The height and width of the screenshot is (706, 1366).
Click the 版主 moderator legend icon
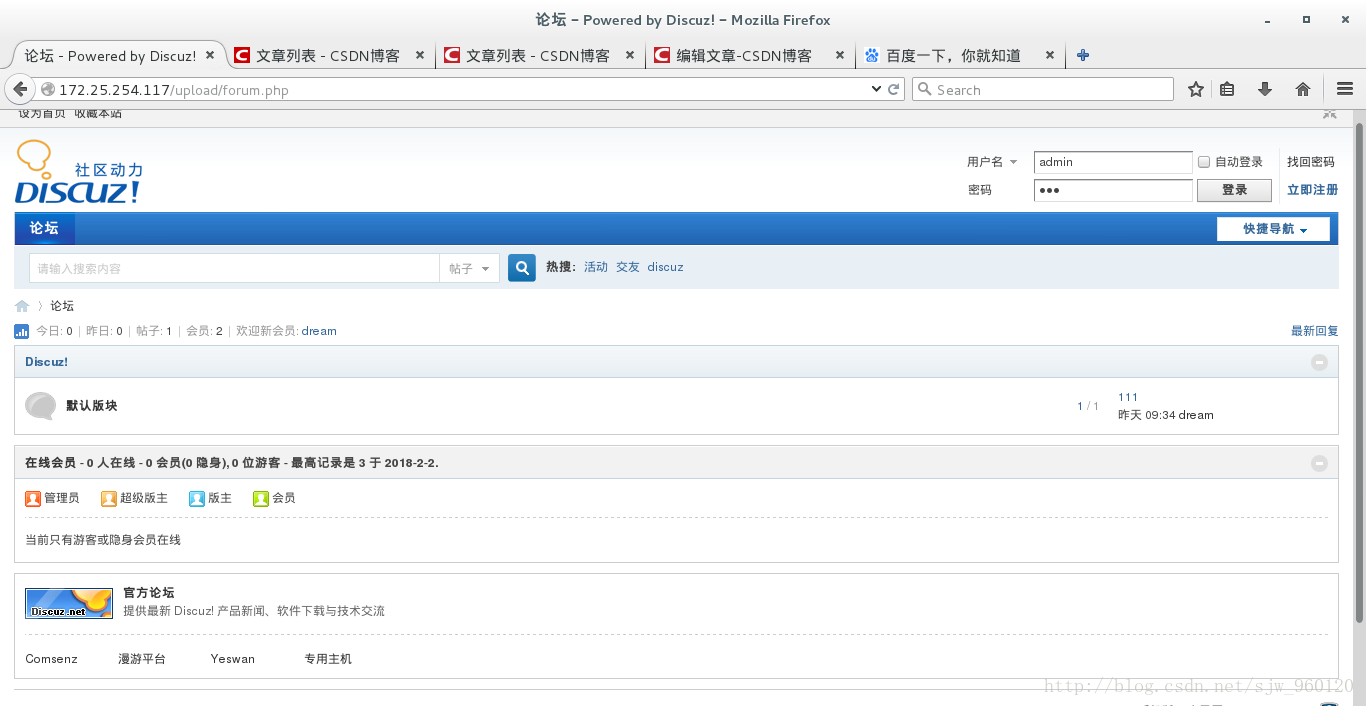point(197,498)
